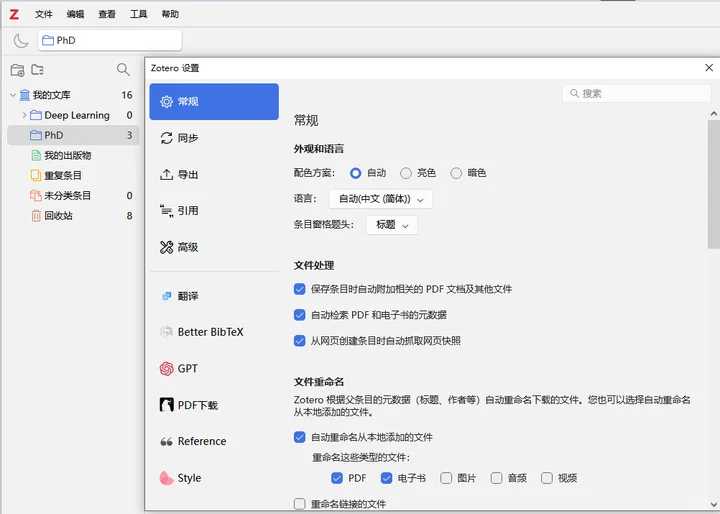Open the 语言 language dropdown
Screen dimensions: 720x514
pos(381,199)
